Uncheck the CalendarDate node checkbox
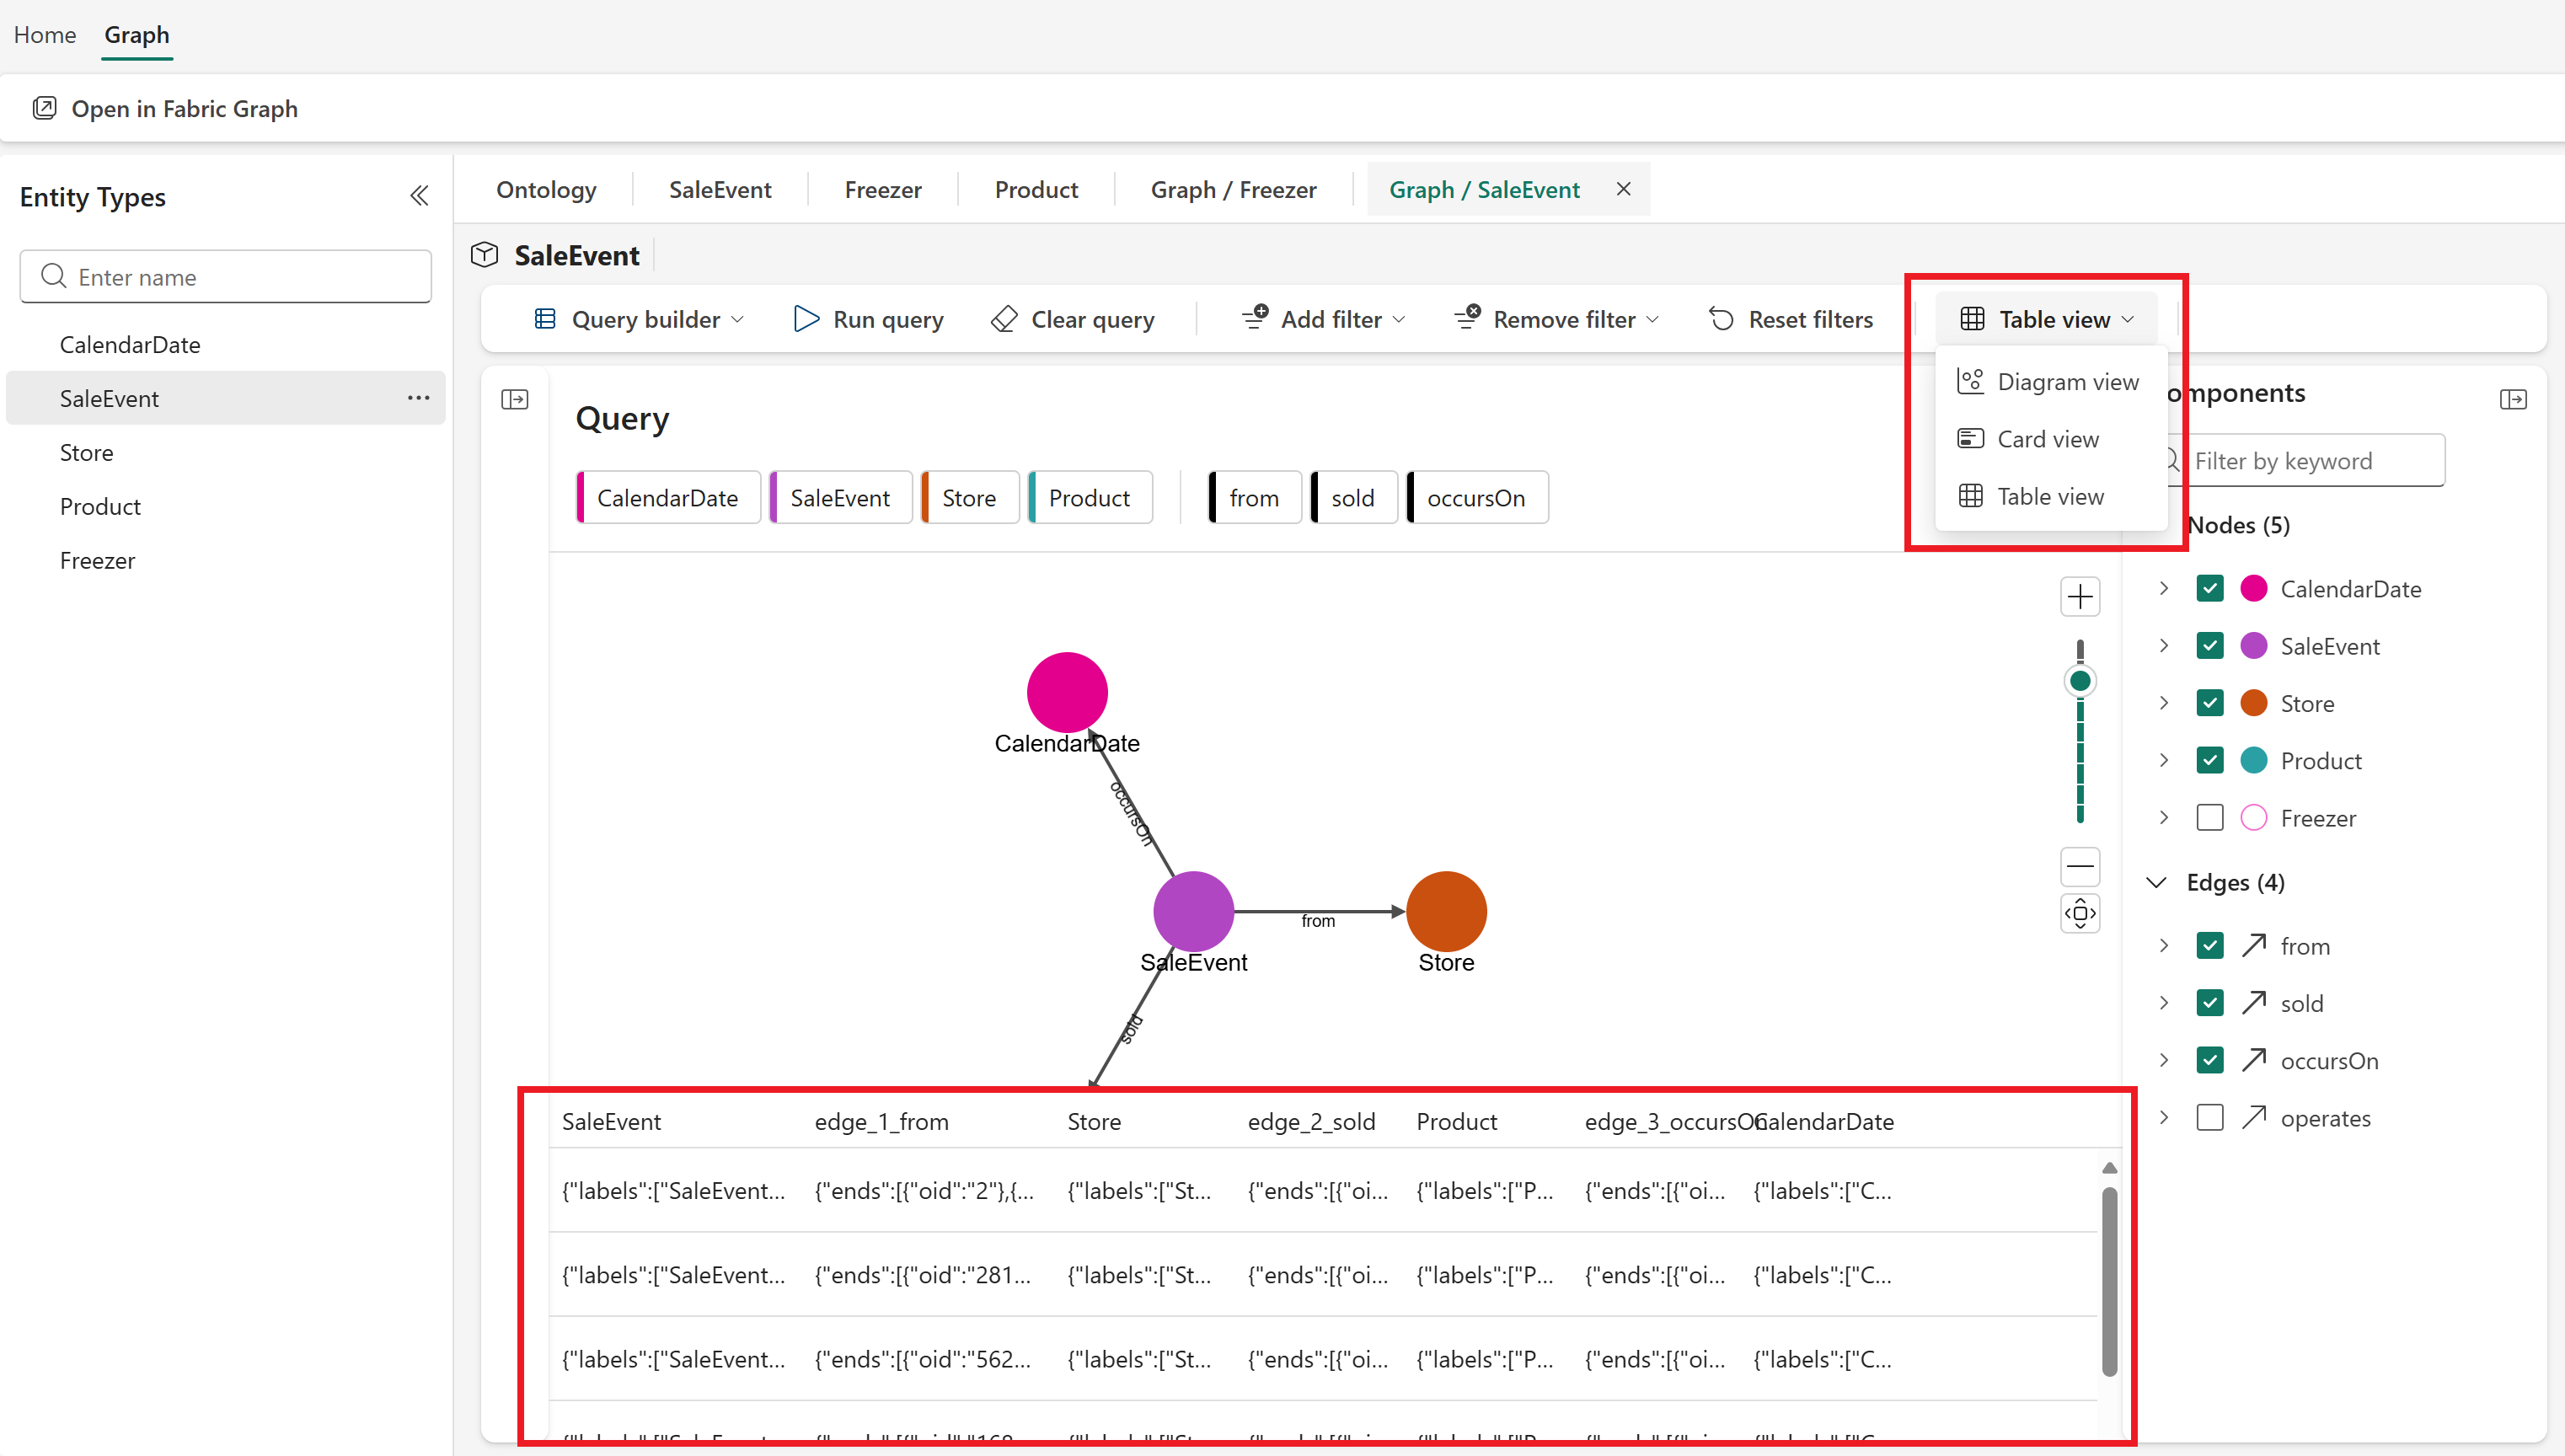 click(2210, 589)
